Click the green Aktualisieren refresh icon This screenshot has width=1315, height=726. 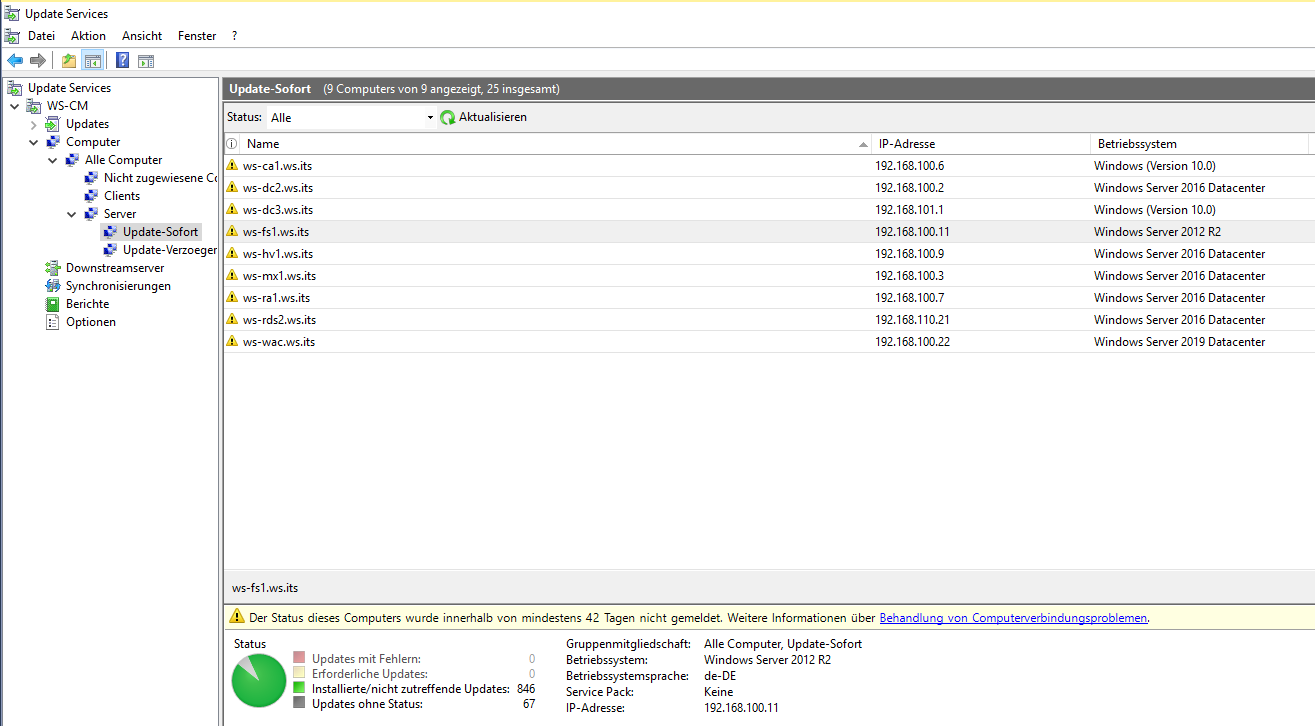click(448, 117)
